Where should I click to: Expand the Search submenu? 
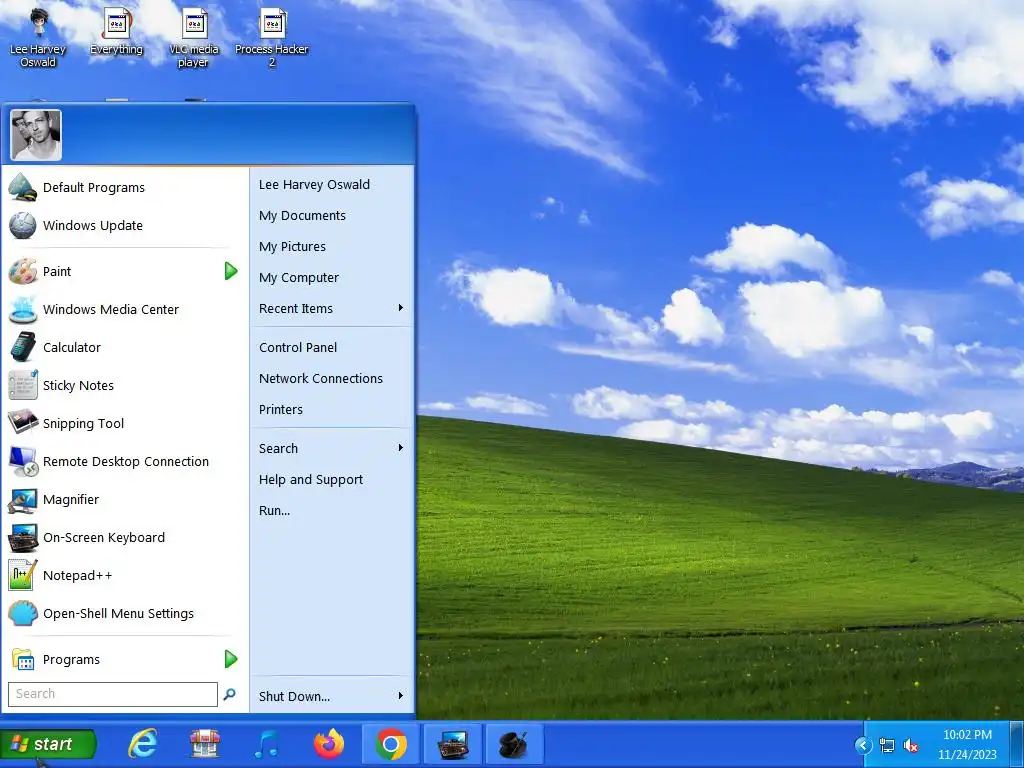click(332, 448)
